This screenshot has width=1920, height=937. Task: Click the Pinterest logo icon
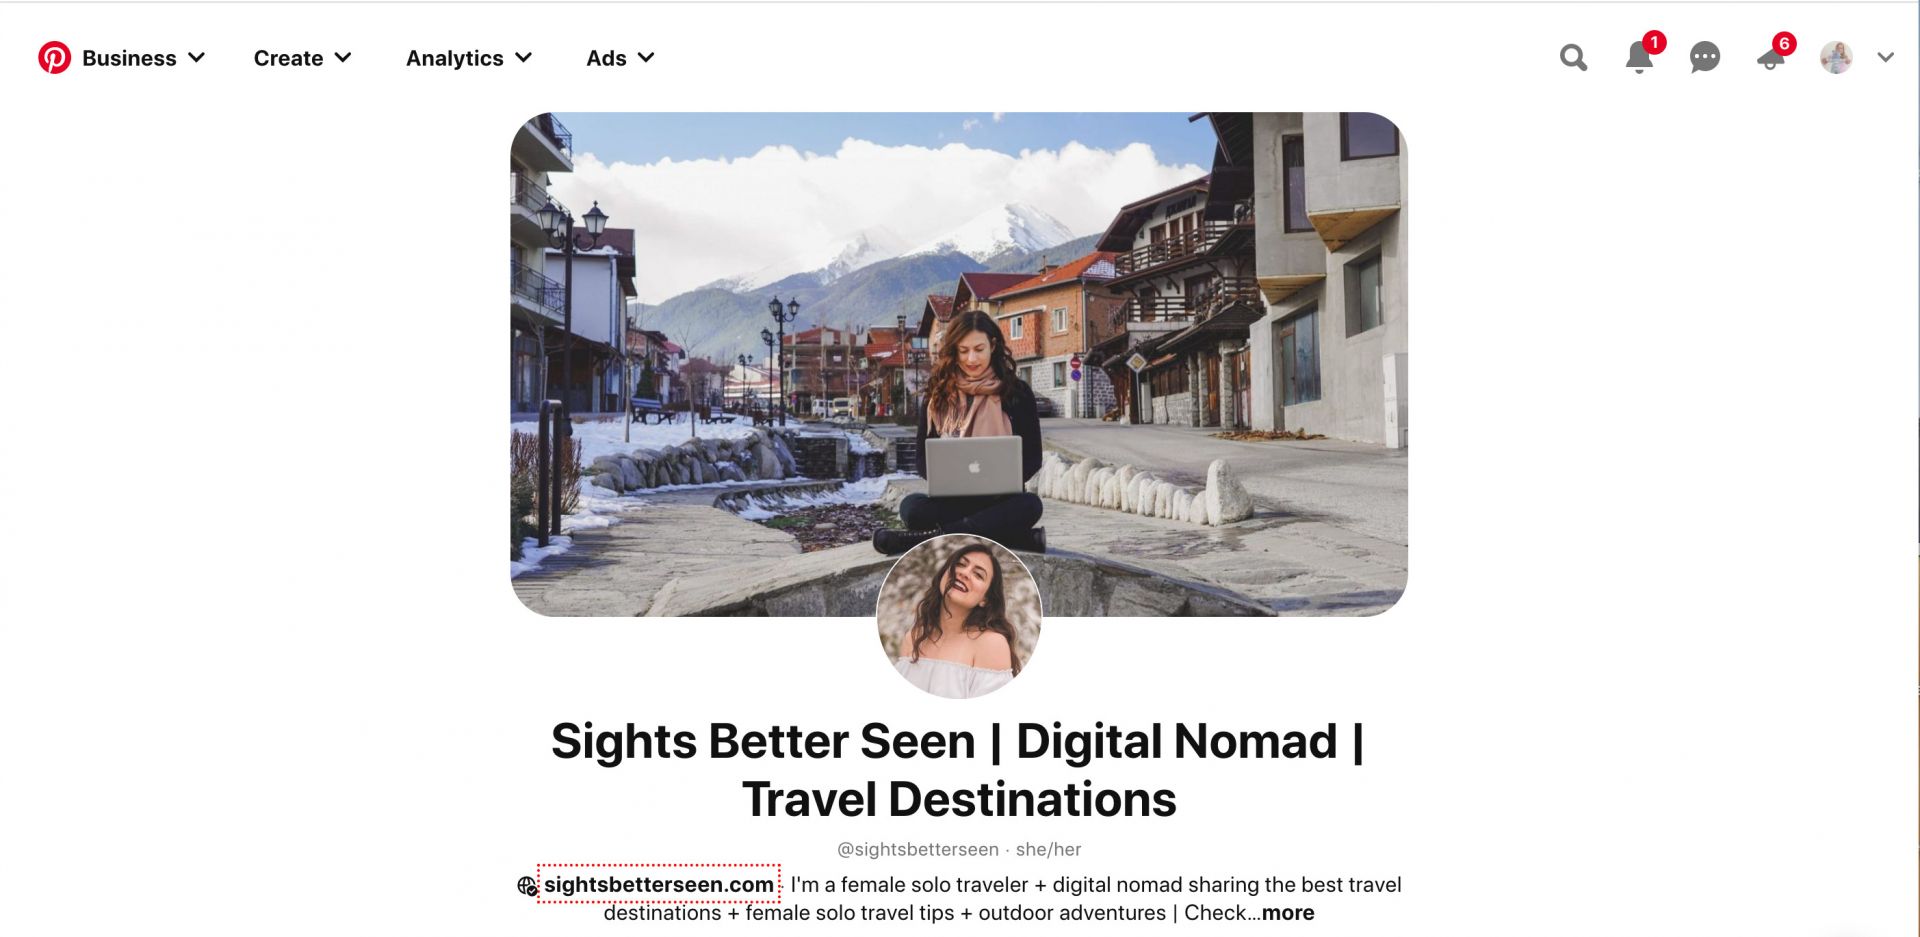tap(54, 58)
